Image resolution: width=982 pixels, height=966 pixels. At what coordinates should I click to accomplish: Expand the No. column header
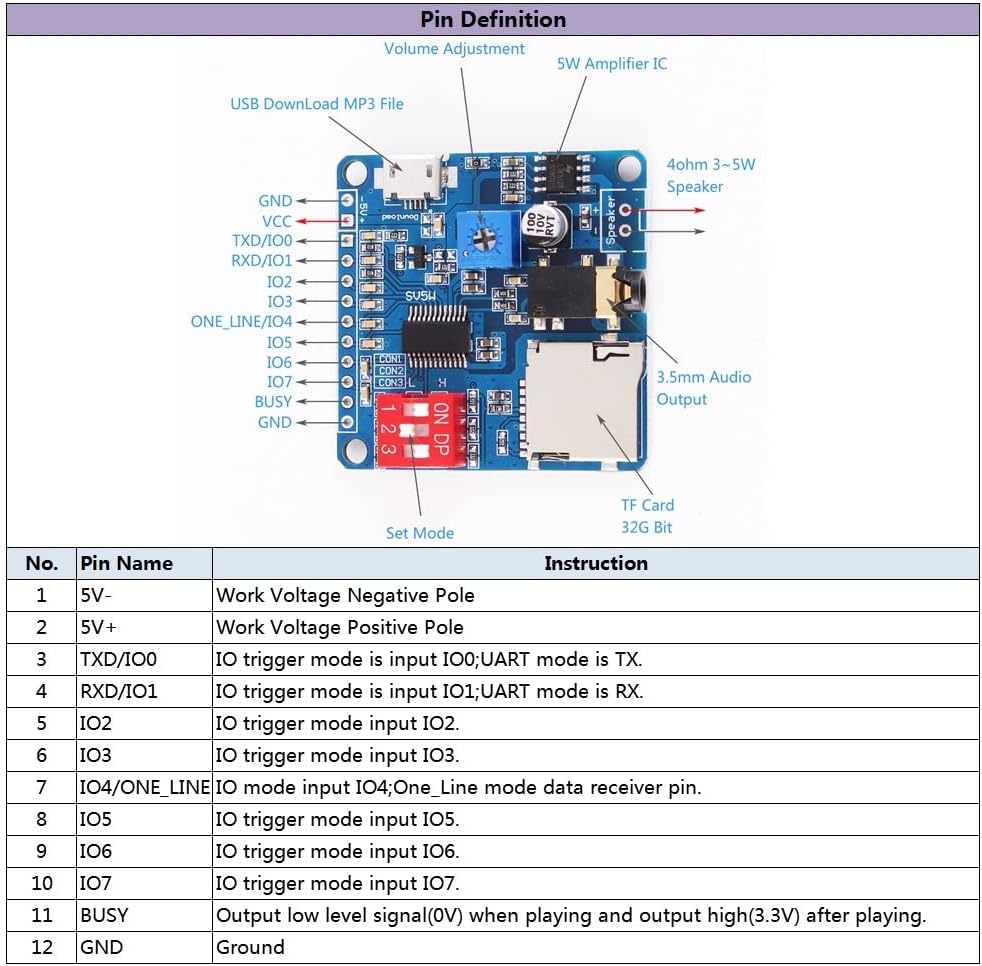pyautogui.click(x=41, y=563)
